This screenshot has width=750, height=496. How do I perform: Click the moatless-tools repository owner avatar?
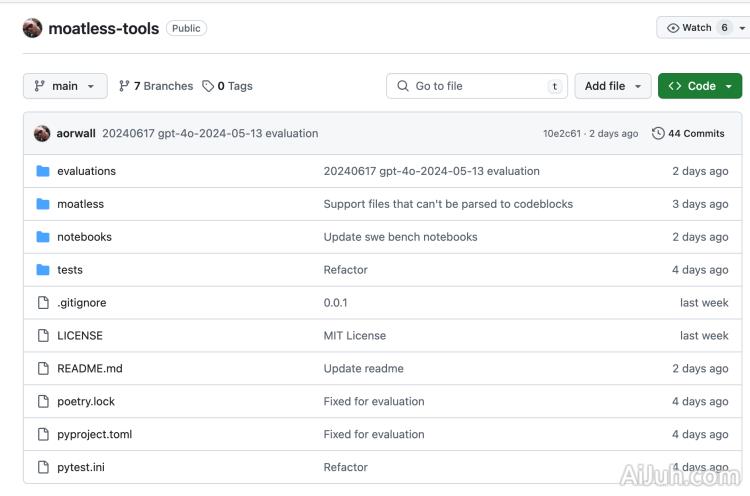point(32,28)
